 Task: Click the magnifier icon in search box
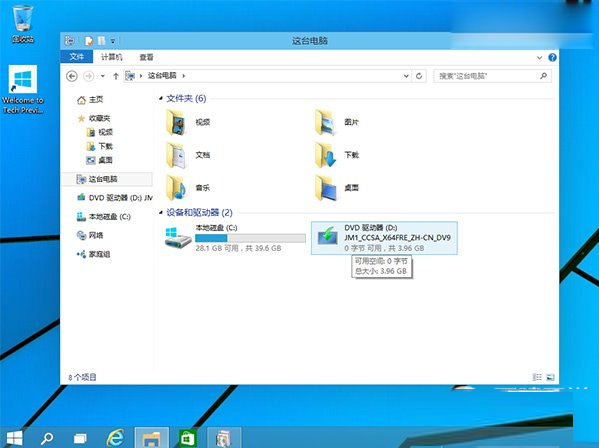(x=543, y=76)
